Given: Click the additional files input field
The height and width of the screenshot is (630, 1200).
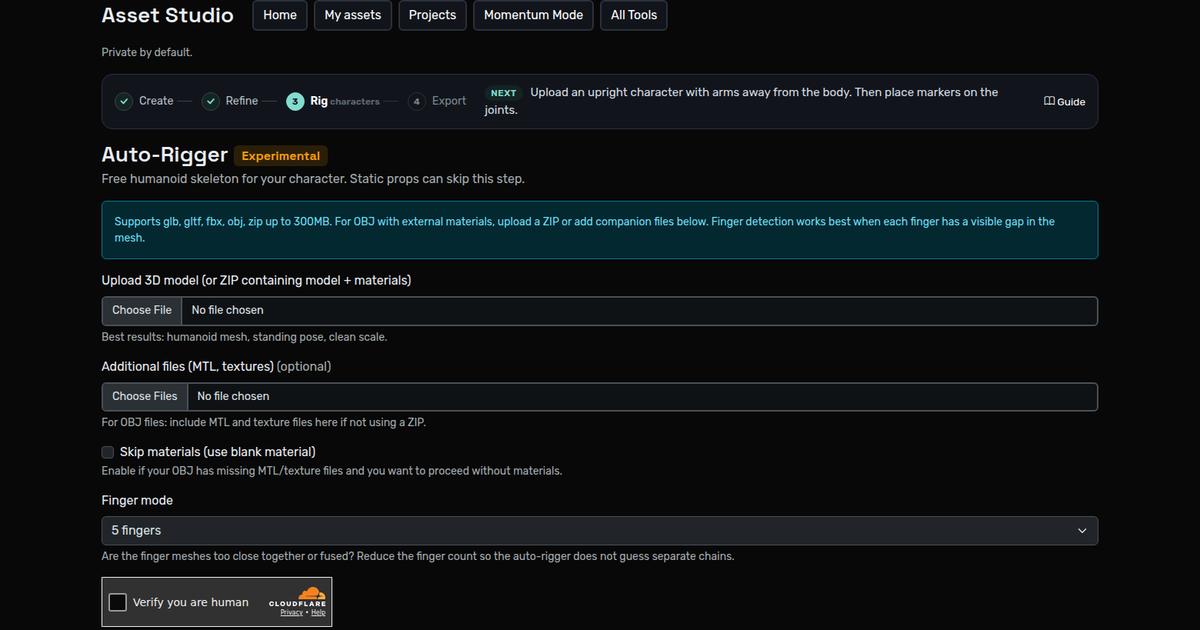Looking at the screenshot, I should [x=600, y=397].
